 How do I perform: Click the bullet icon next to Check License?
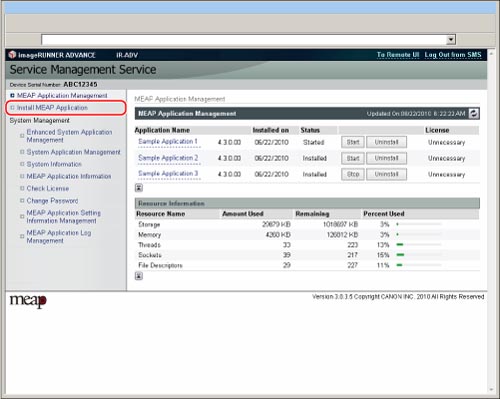point(22,188)
